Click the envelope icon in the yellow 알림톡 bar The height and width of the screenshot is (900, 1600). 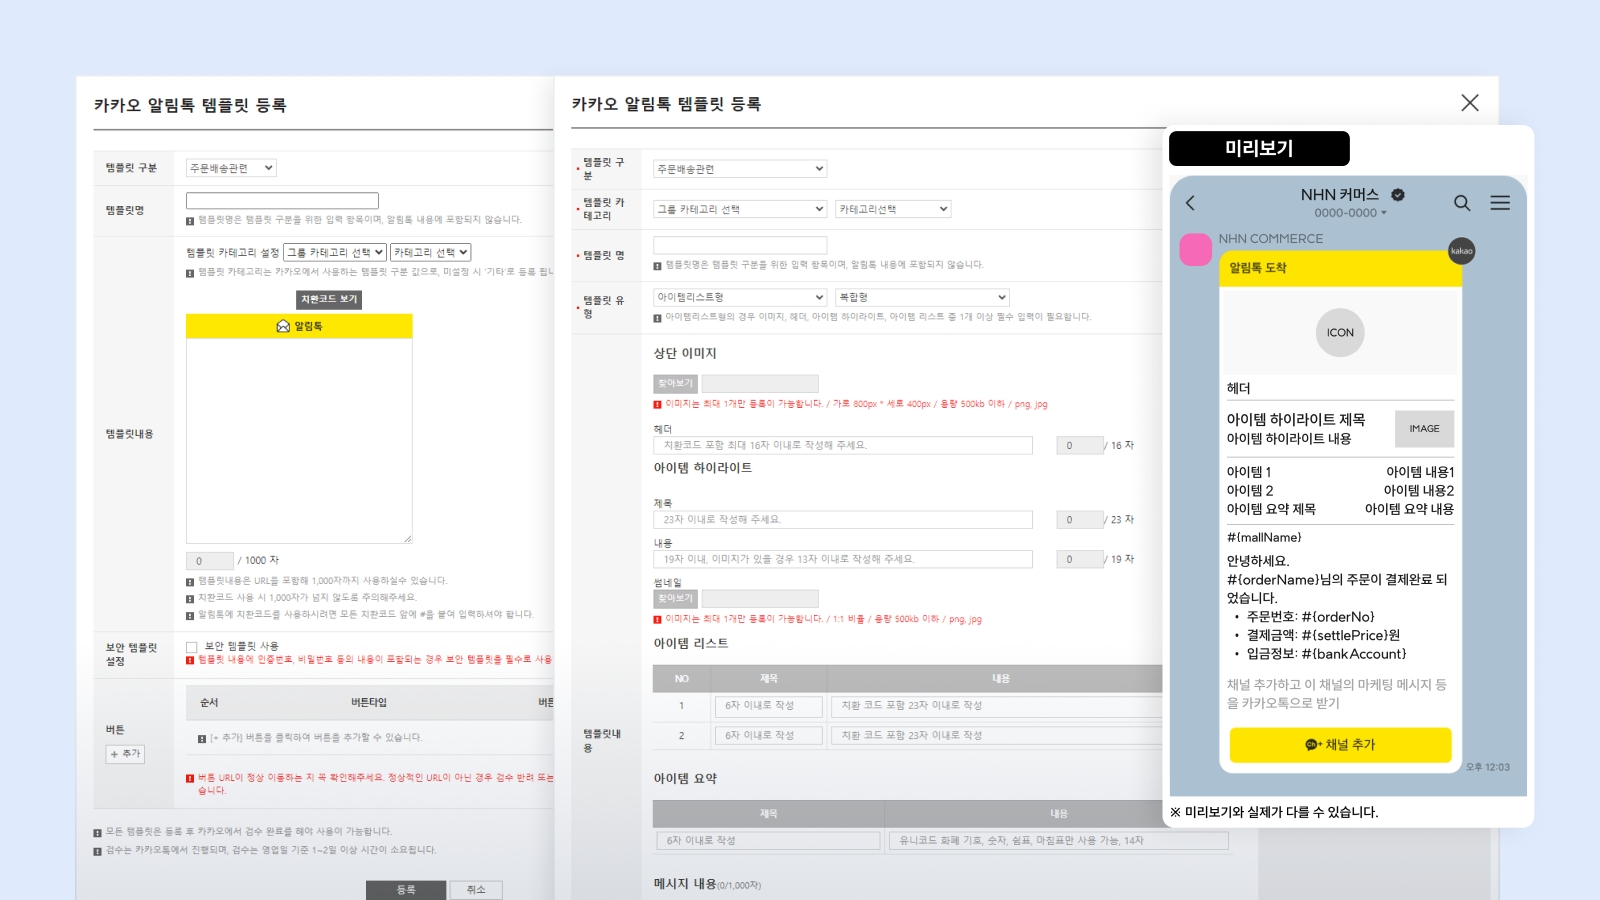click(283, 326)
